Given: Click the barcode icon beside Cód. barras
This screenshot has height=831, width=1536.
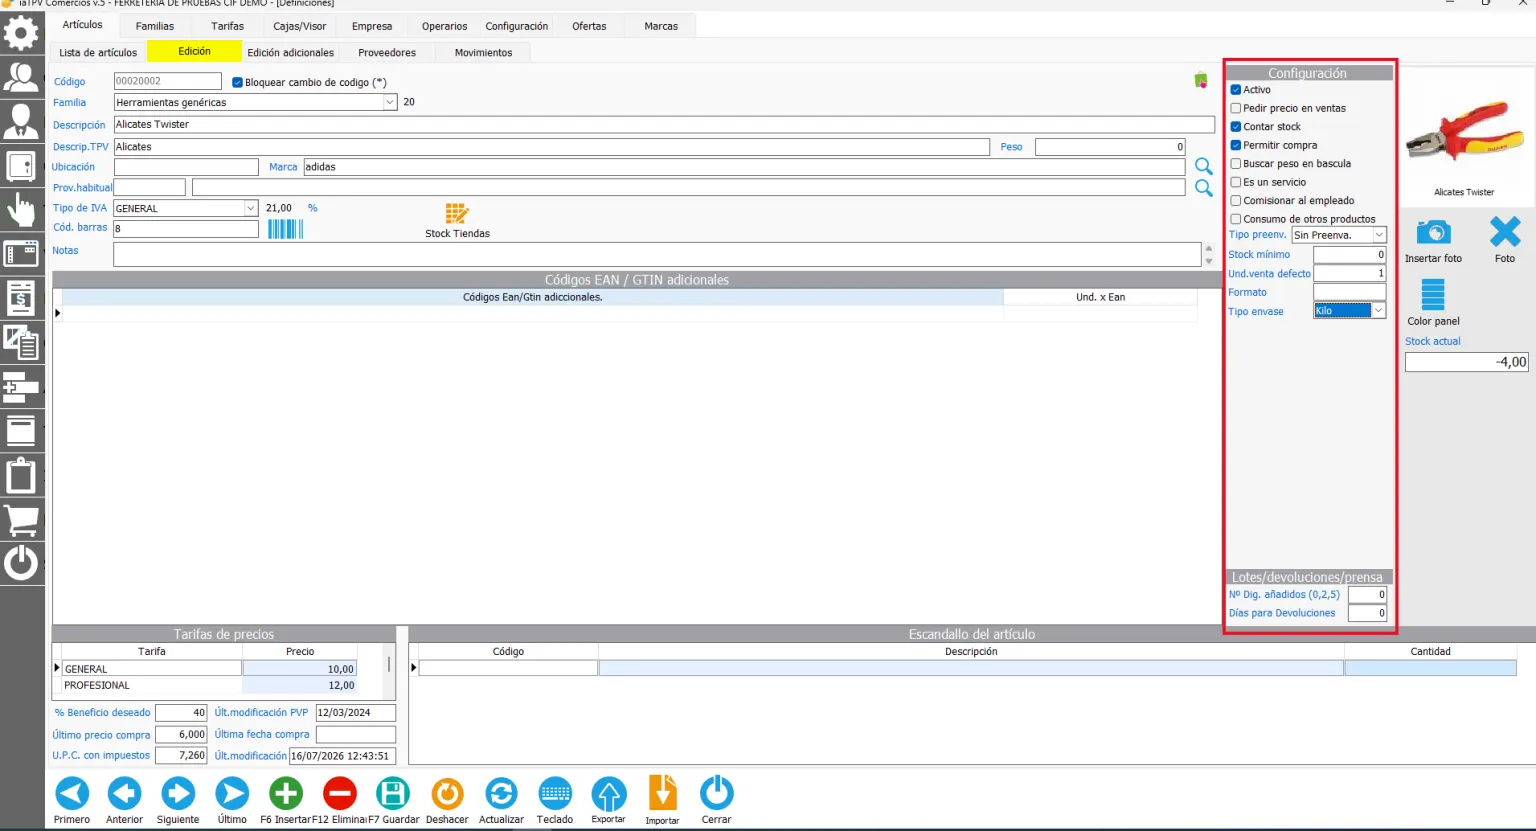Looking at the screenshot, I should coord(285,229).
